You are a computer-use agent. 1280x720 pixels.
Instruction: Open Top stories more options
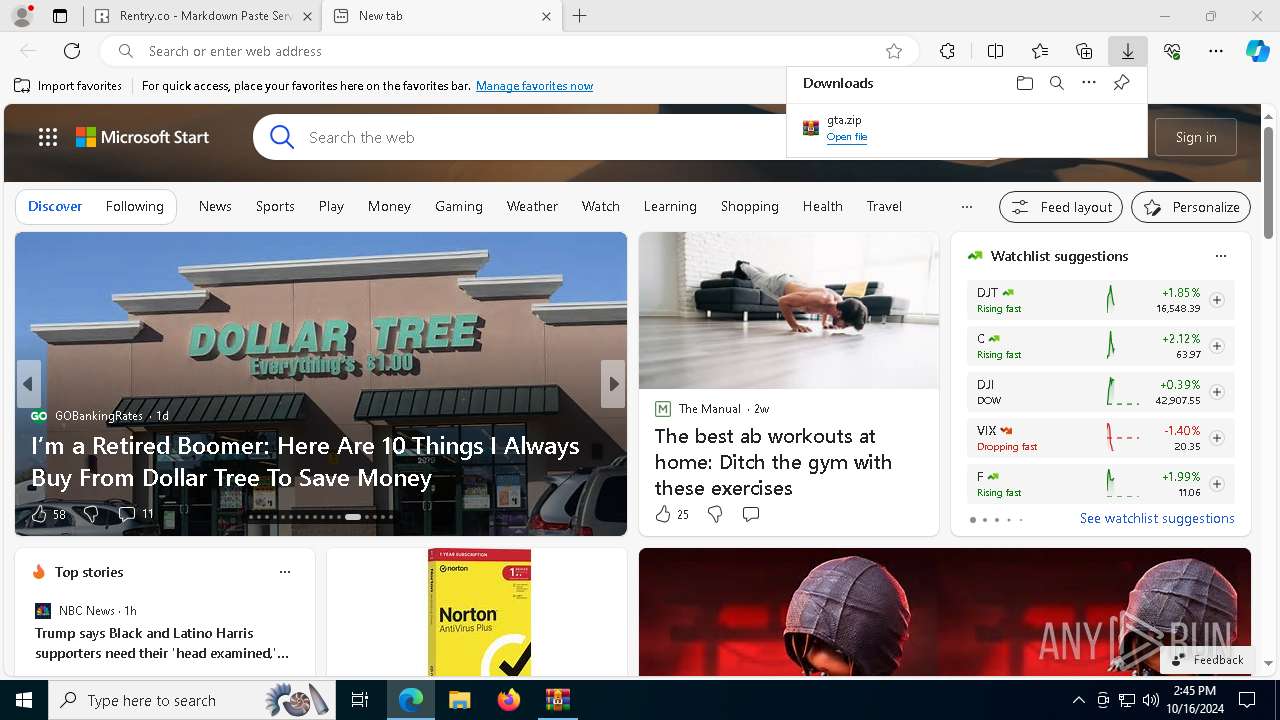pos(285,572)
